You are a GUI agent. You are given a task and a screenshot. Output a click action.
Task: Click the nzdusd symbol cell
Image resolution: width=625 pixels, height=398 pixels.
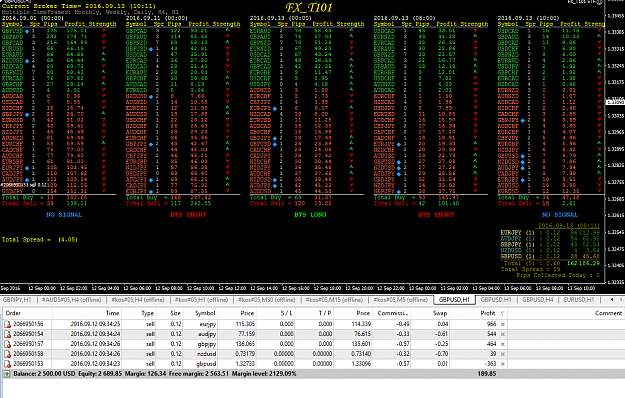point(206,354)
